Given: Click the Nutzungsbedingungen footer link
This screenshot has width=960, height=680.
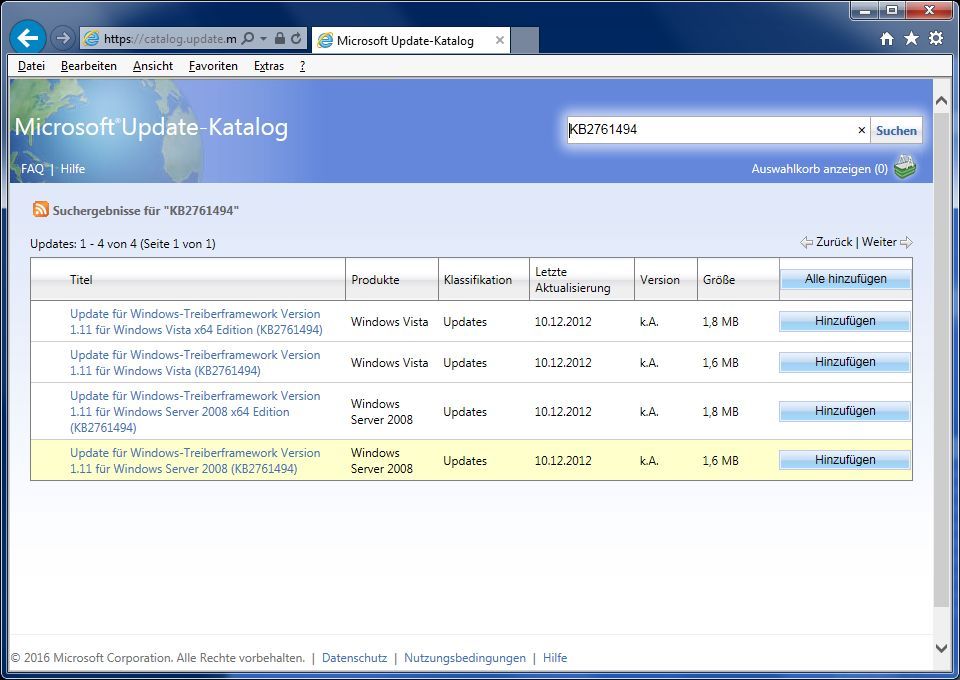Looking at the screenshot, I should [465, 658].
